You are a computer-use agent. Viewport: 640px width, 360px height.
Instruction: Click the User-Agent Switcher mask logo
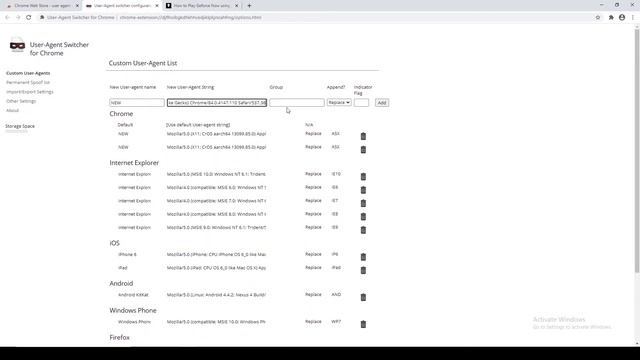17,45
